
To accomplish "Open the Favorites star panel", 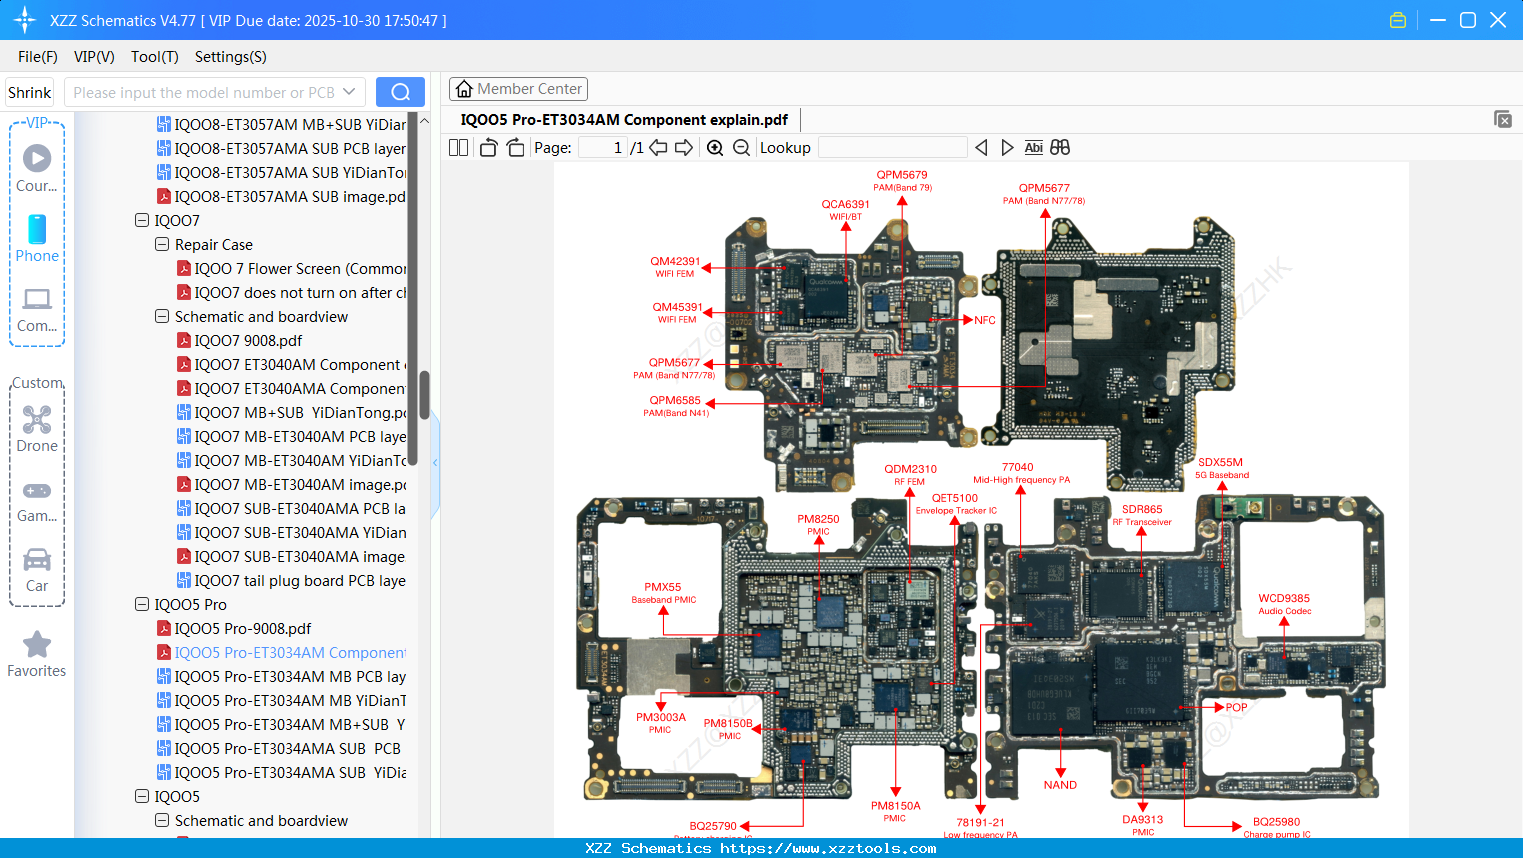I will (36, 654).
